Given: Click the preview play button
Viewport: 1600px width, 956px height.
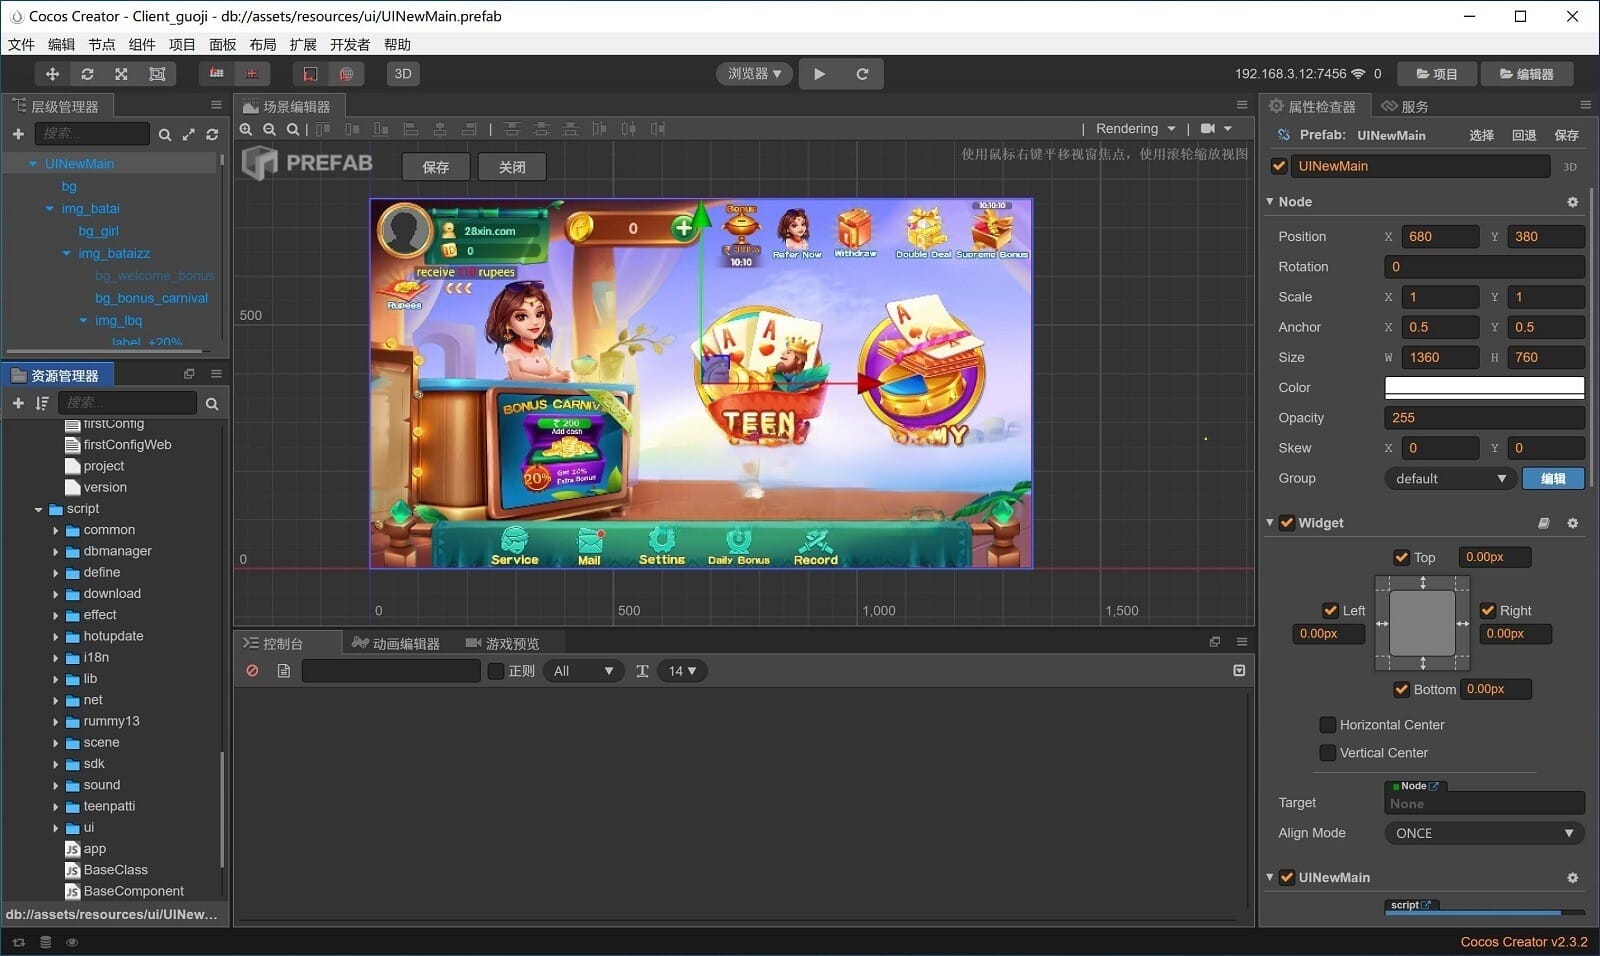Looking at the screenshot, I should 820,74.
